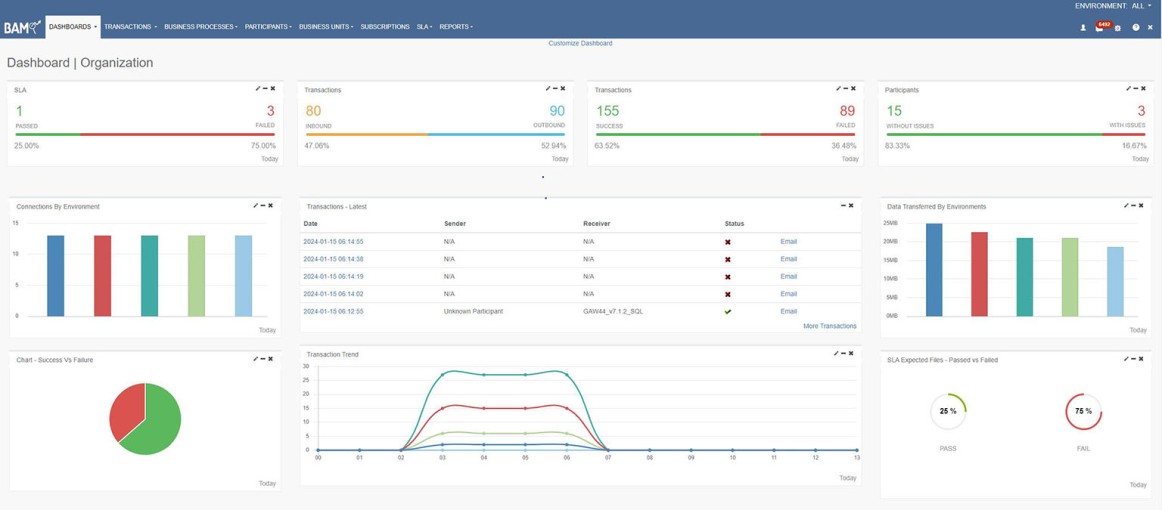1162x510 pixels.
Task: Minimize the Connections By Environment widget
Action: pos(263,206)
